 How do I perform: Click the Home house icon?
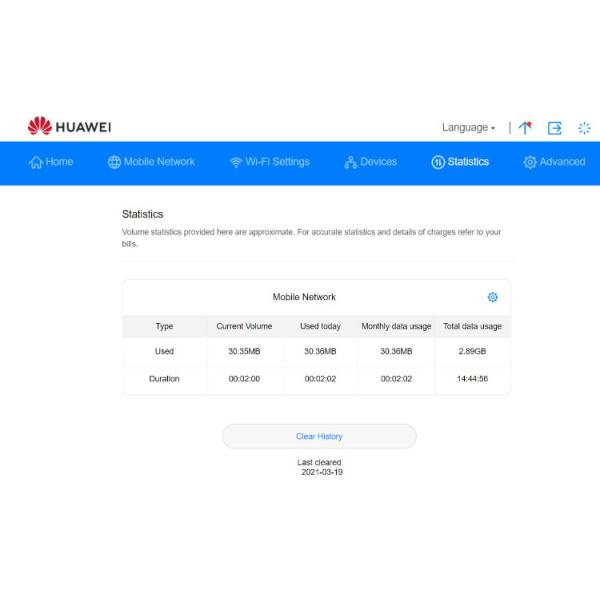pyautogui.click(x=36, y=162)
